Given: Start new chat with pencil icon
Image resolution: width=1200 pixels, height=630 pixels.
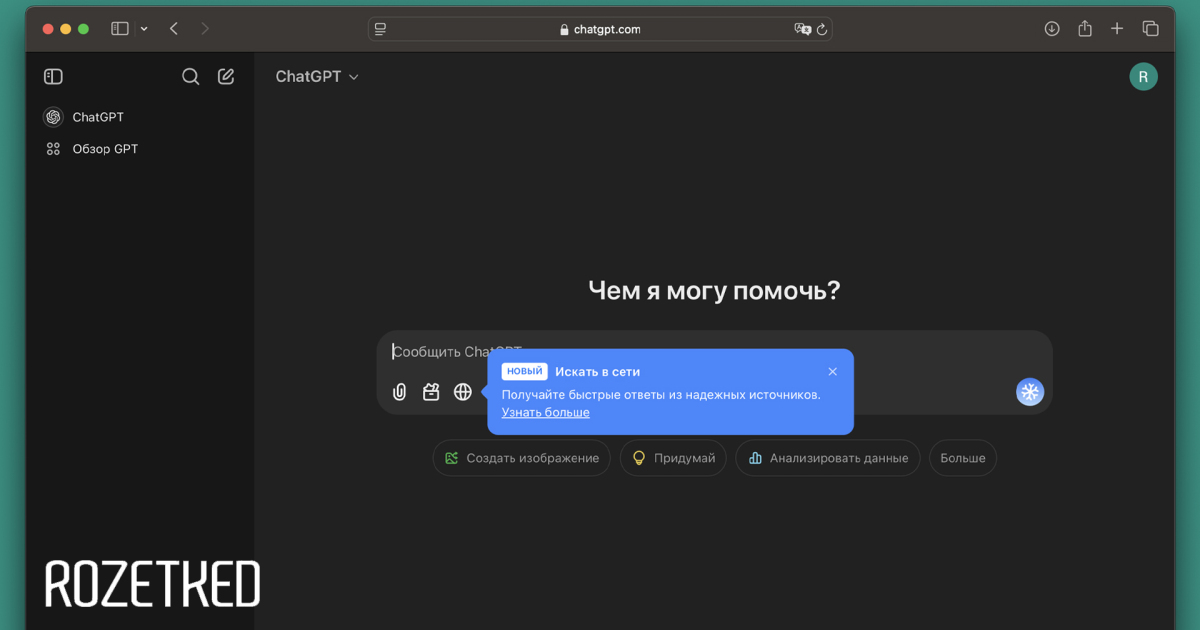Looking at the screenshot, I should (226, 77).
